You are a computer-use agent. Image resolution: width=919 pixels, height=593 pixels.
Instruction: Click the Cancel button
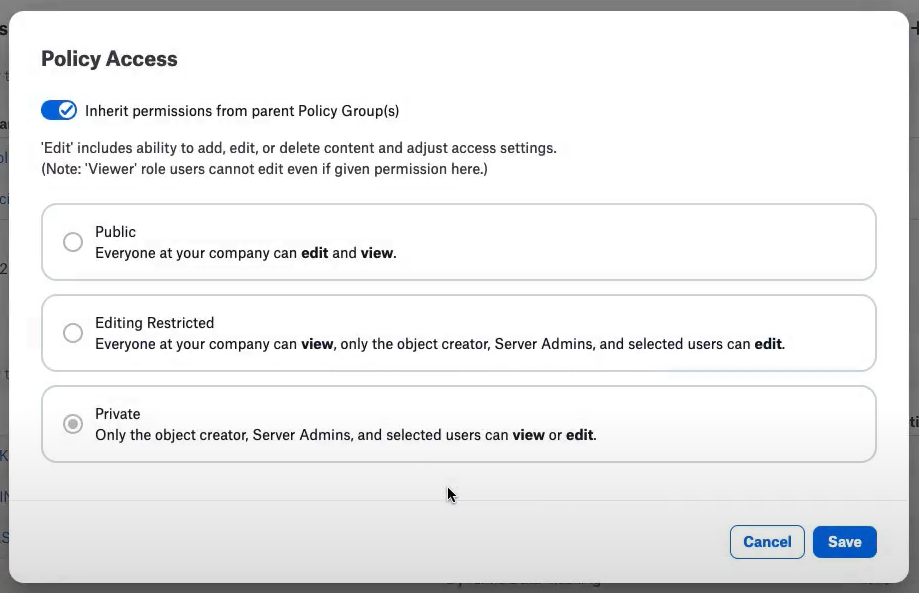(767, 542)
